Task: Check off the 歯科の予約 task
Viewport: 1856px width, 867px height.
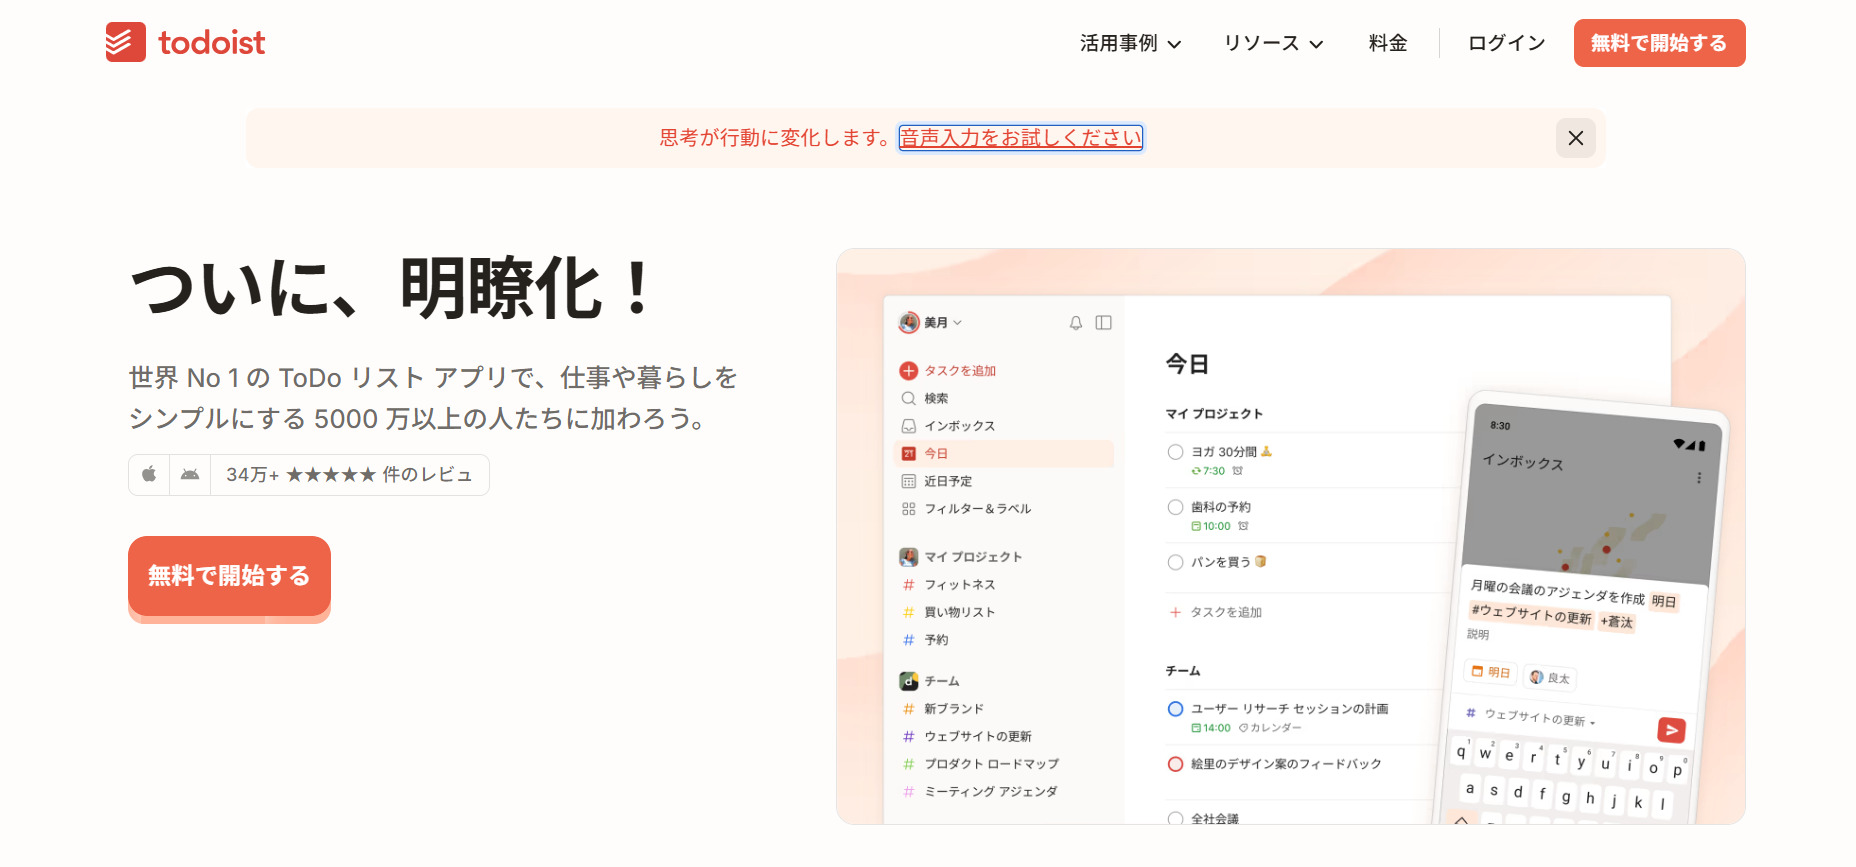Action: pos(1175,507)
